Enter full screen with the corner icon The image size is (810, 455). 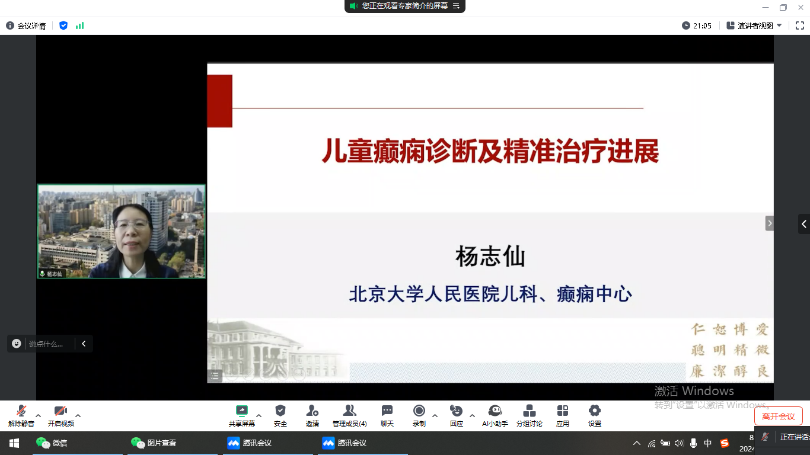(800, 25)
